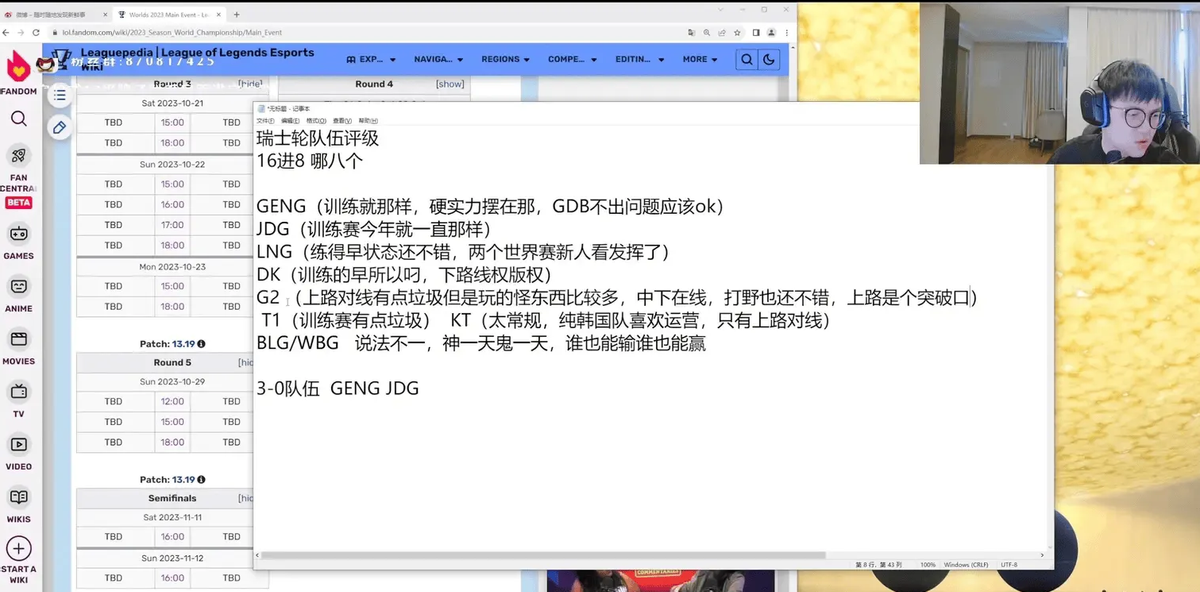Click the Sun 2023-10-22 date header
Screen dimensions: 1200x592
point(172,164)
